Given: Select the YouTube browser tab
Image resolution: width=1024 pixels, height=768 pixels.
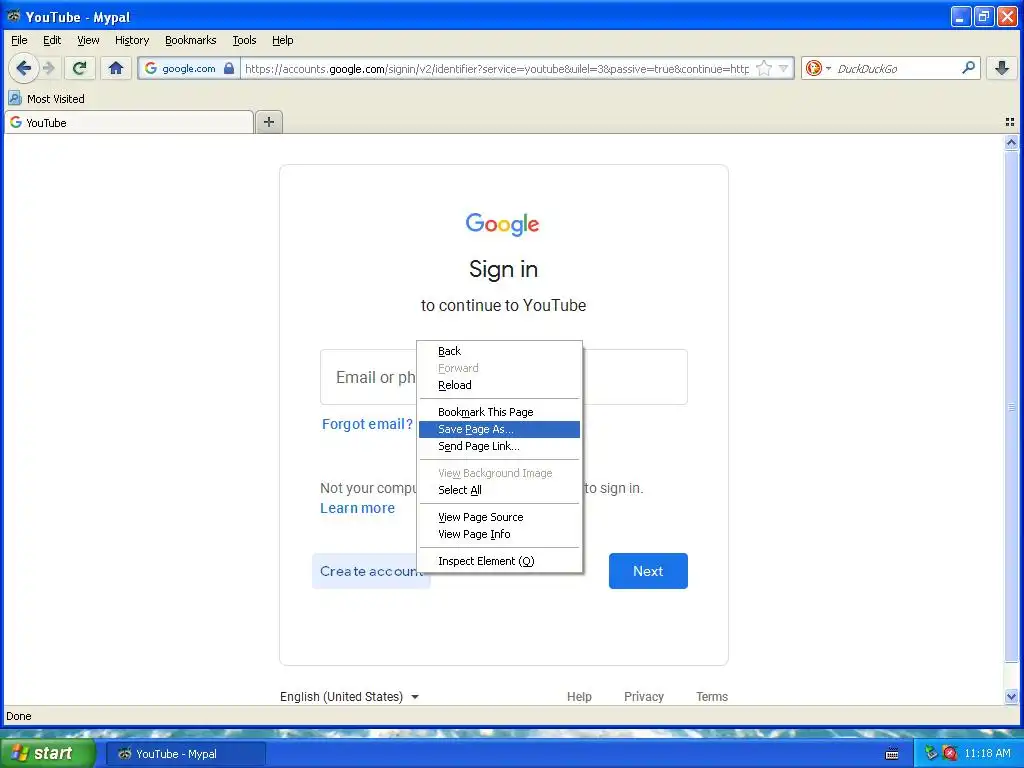Looking at the screenshot, I should 129,123.
